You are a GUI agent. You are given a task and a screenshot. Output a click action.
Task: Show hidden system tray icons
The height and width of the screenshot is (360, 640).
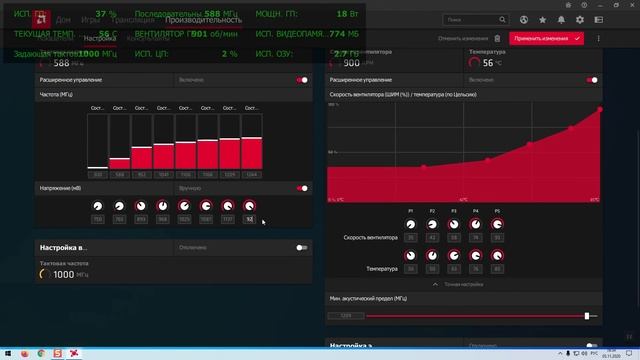(560, 353)
